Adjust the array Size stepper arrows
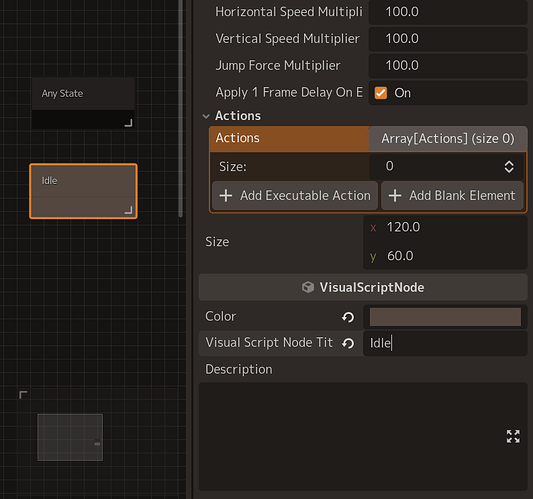533x499 pixels. pyautogui.click(x=509, y=167)
